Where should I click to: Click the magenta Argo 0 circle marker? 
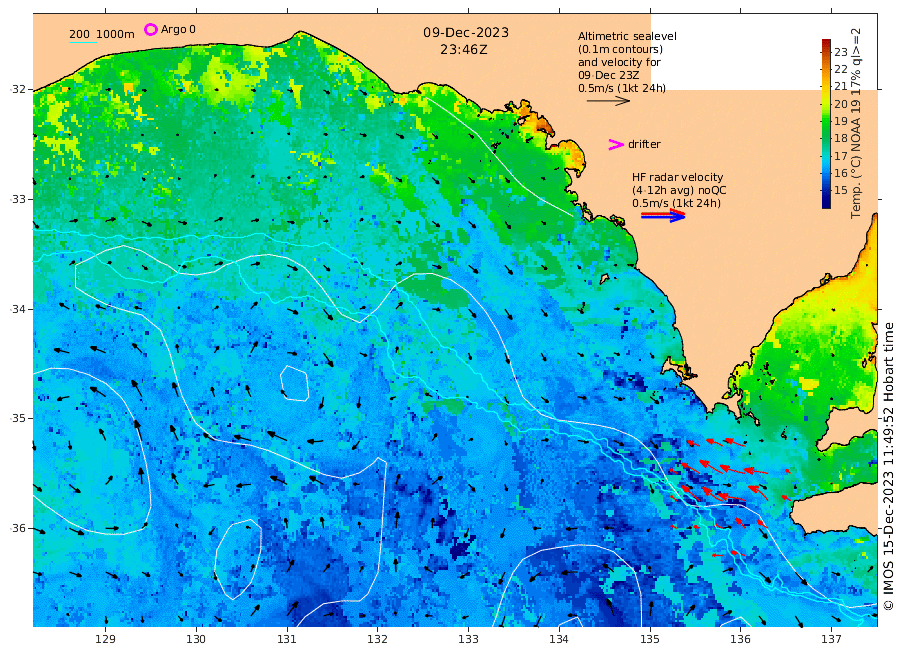(x=150, y=29)
